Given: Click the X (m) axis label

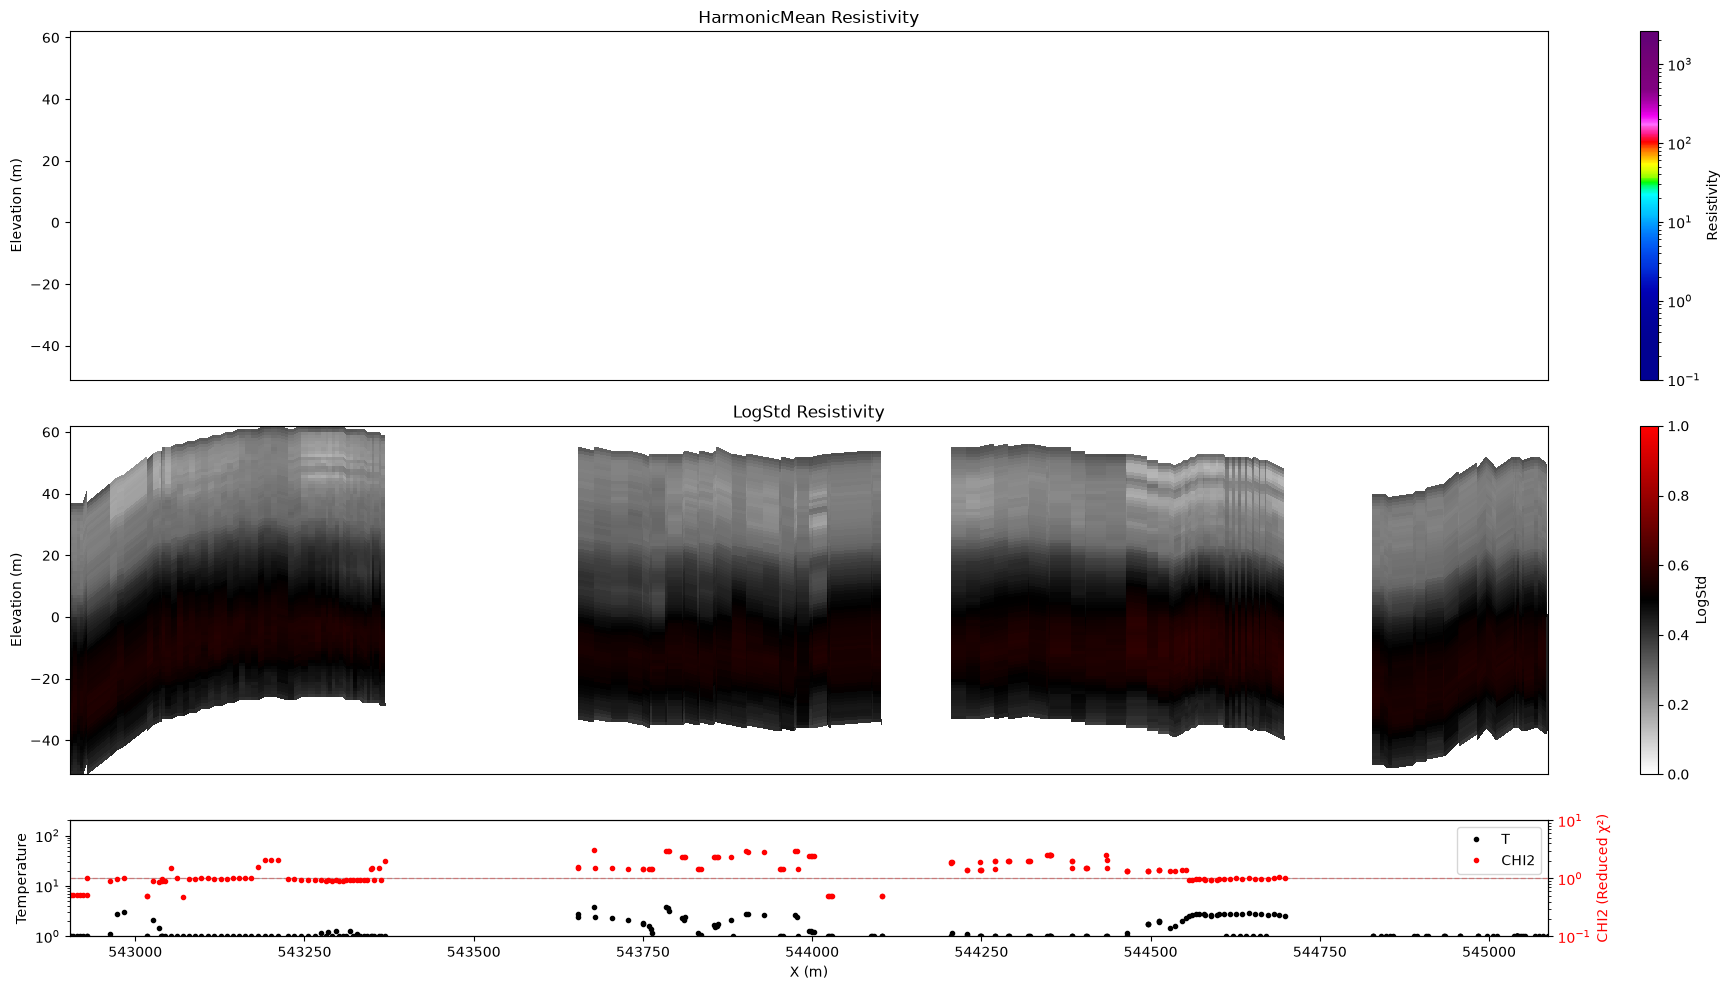Looking at the screenshot, I should pyautogui.click(x=808, y=971).
